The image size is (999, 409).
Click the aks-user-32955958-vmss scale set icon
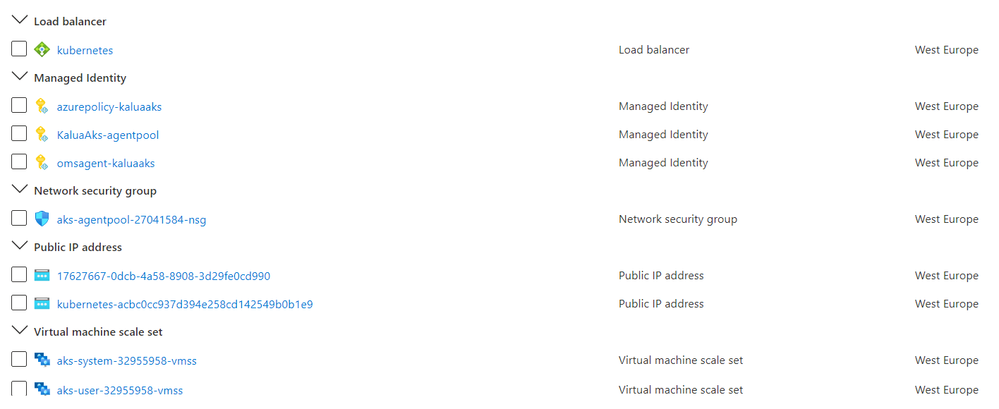[x=41, y=389]
